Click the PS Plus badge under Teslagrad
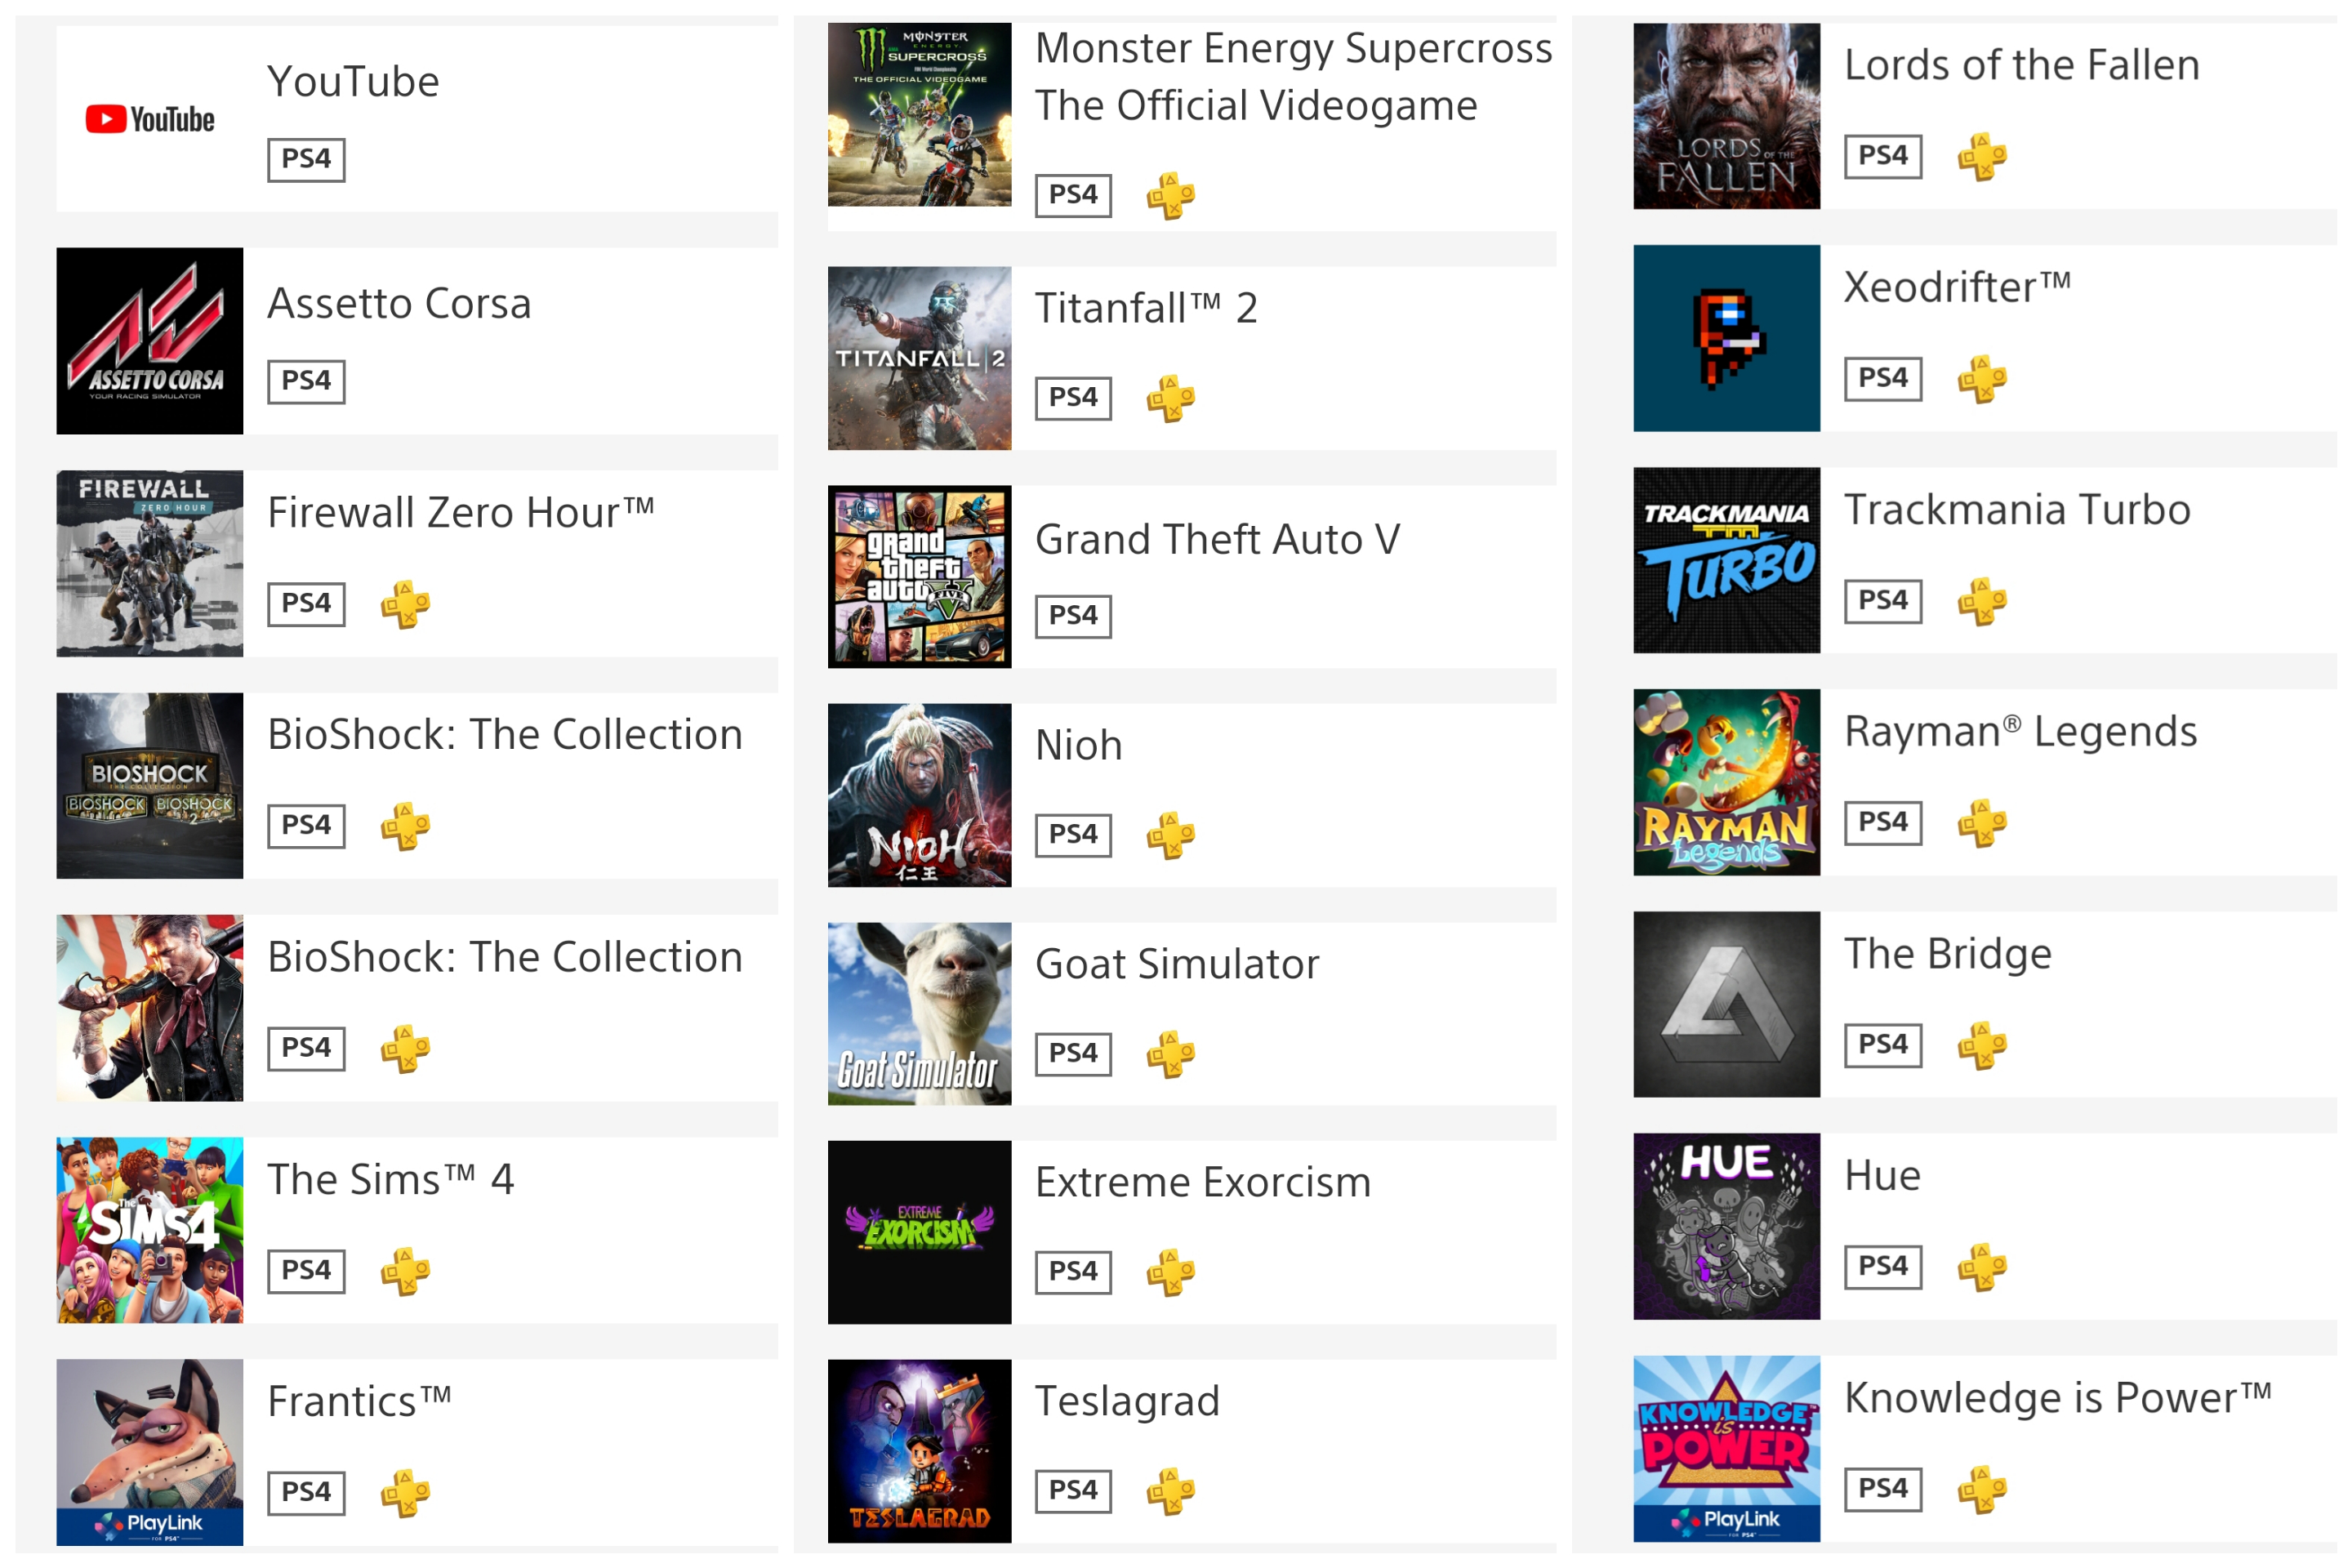 pyautogui.click(x=1170, y=1491)
